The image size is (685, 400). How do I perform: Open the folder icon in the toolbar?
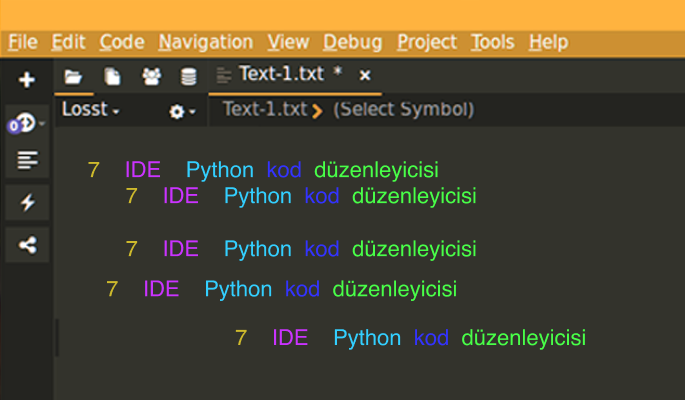72,76
